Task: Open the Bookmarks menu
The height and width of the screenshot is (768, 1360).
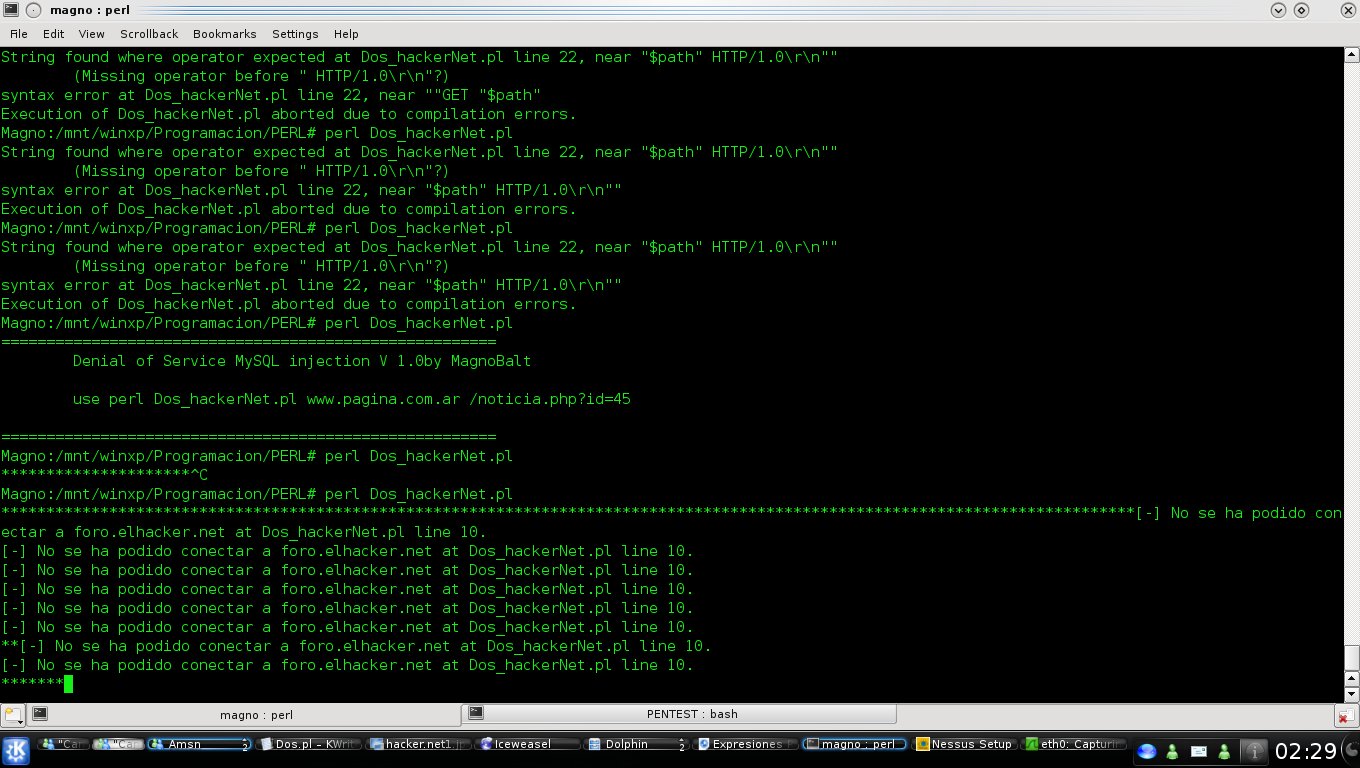Action: (225, 34)
